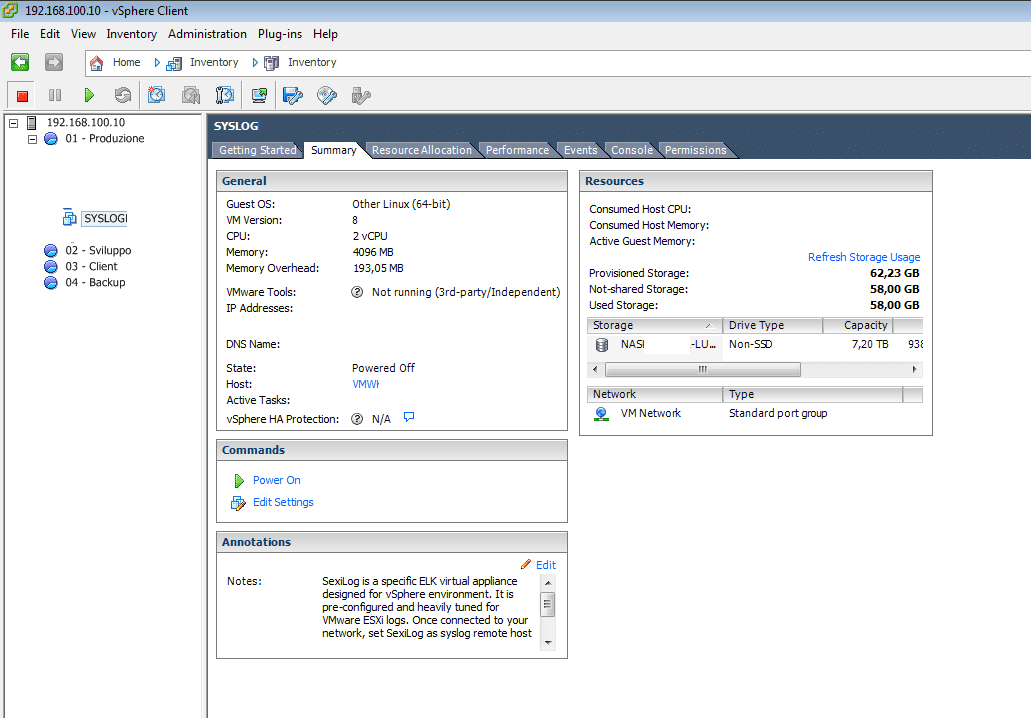Click the green Power On toolbar play icon

point(89,96)
